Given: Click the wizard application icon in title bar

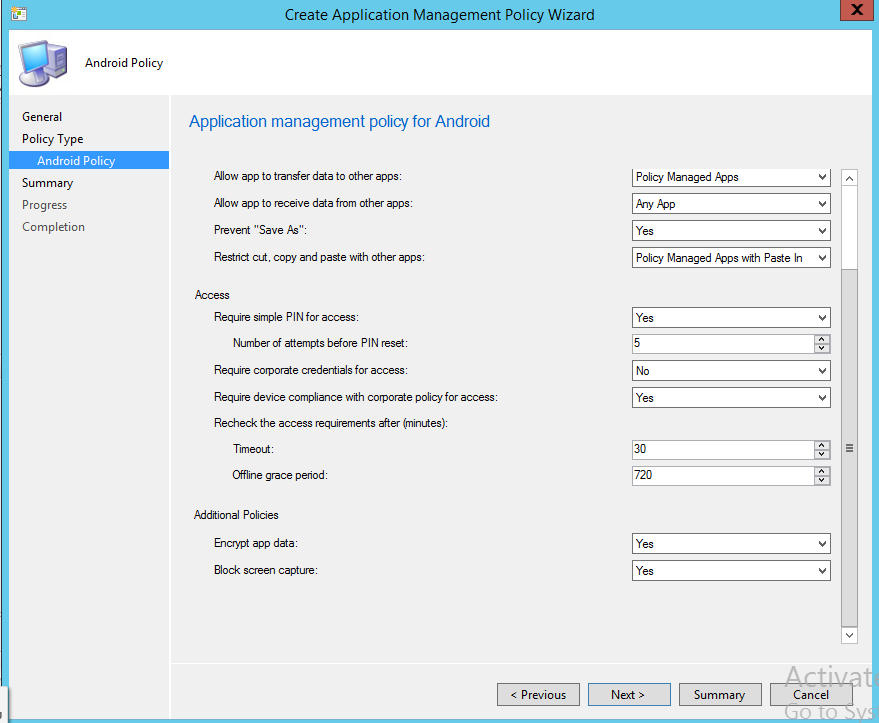Looking at the screenshot, I should coord(18,13).
